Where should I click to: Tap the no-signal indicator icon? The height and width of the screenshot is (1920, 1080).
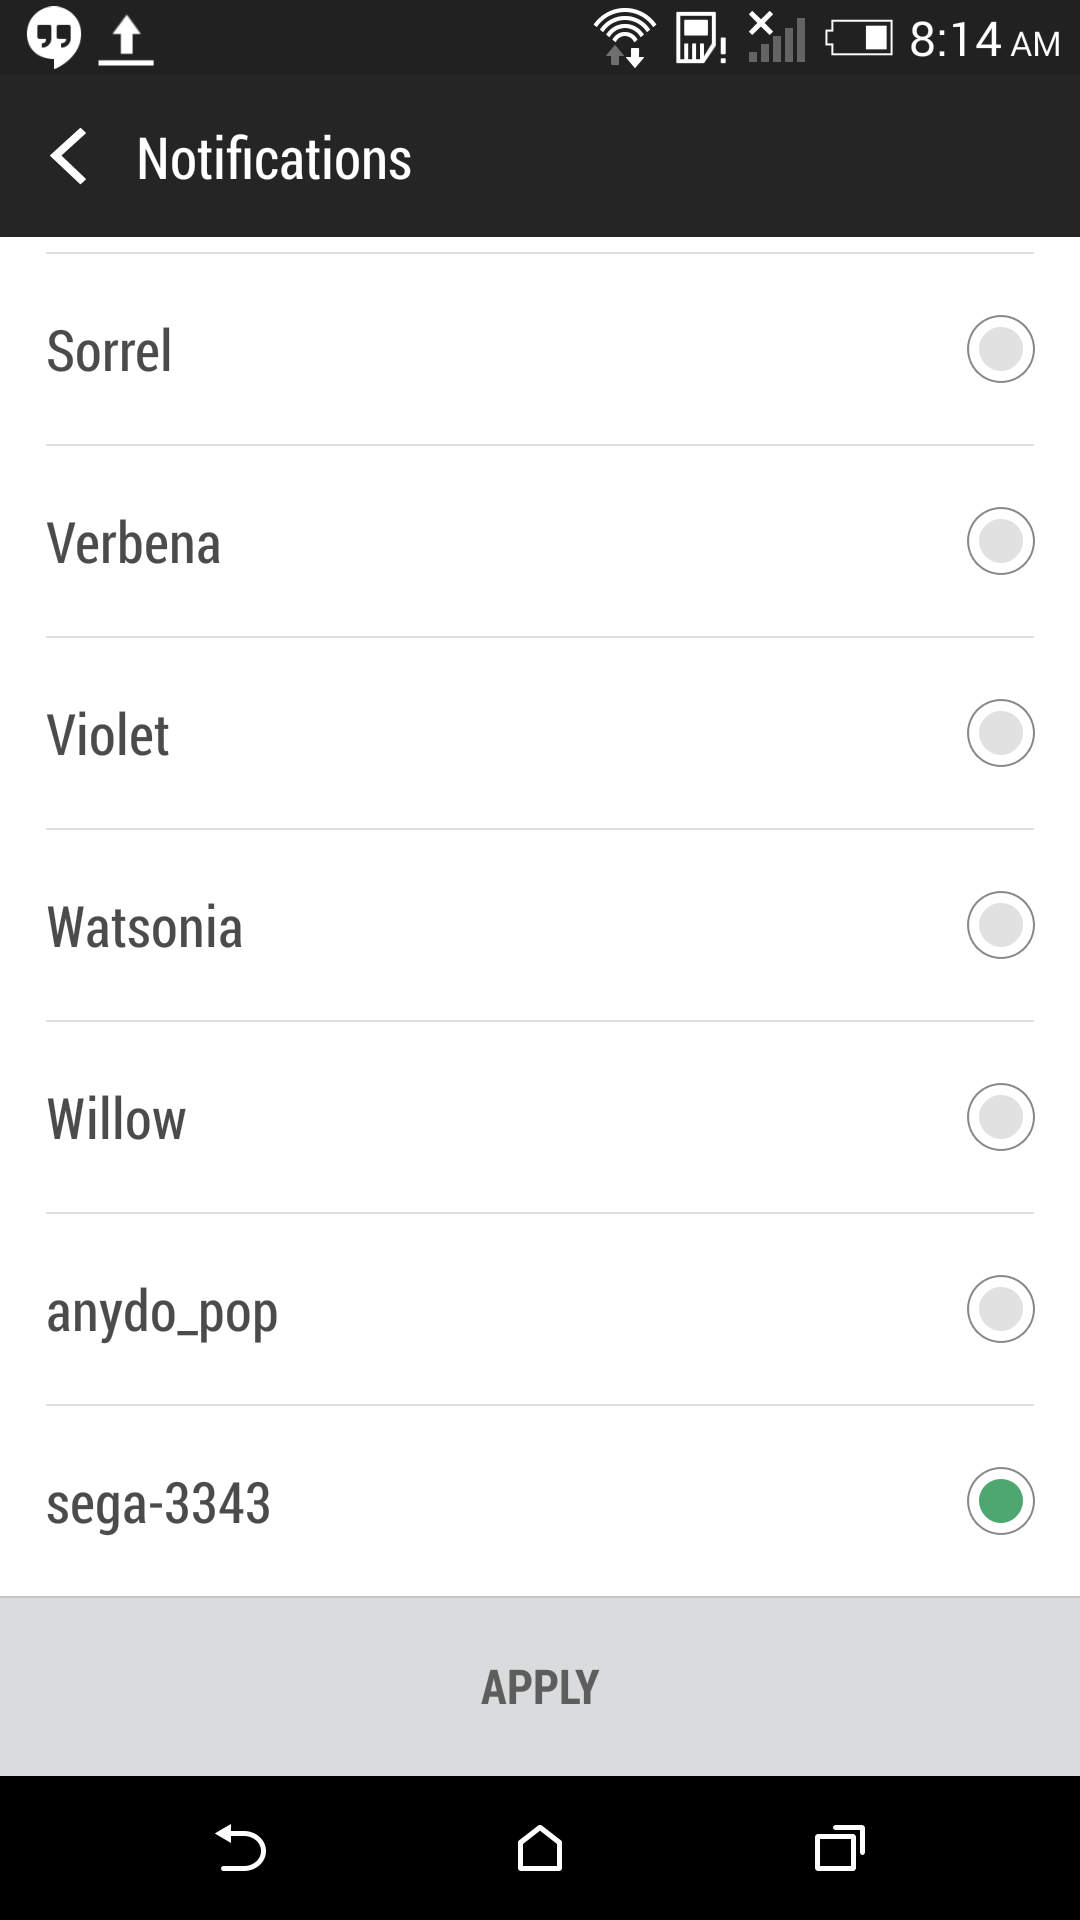(x=776, y=38)
